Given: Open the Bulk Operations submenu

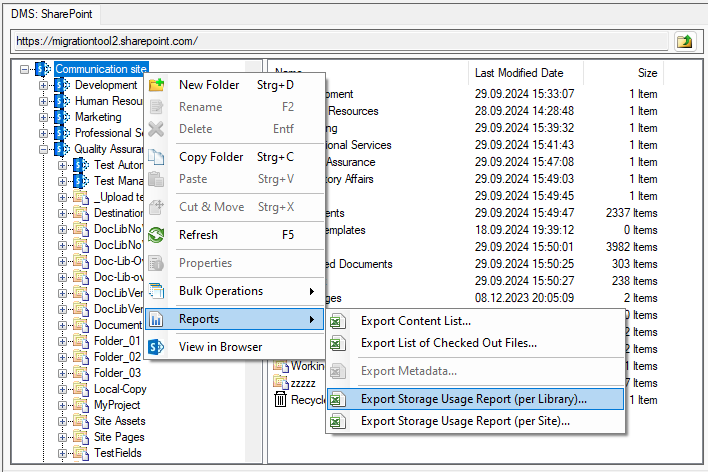Looking at the screenshot, I should coord(235,291).
